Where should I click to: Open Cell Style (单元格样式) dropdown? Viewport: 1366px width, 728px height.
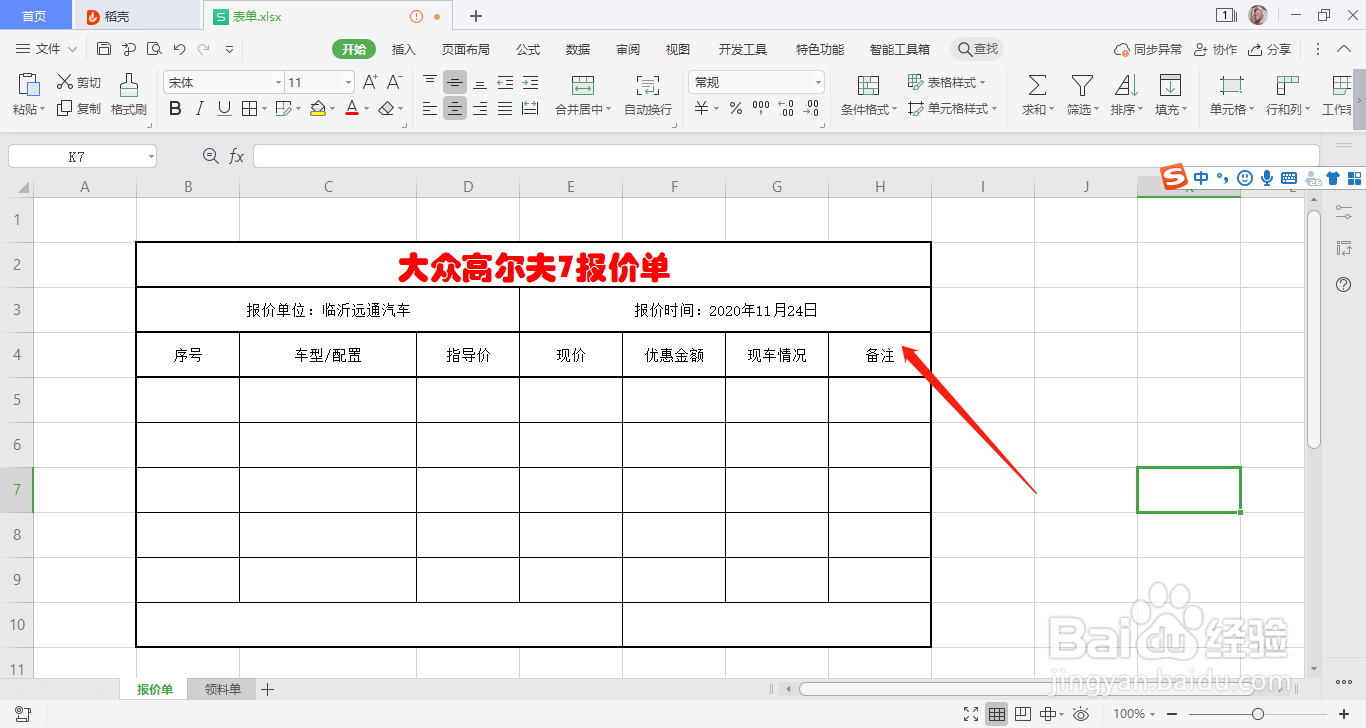pos(951,108)
